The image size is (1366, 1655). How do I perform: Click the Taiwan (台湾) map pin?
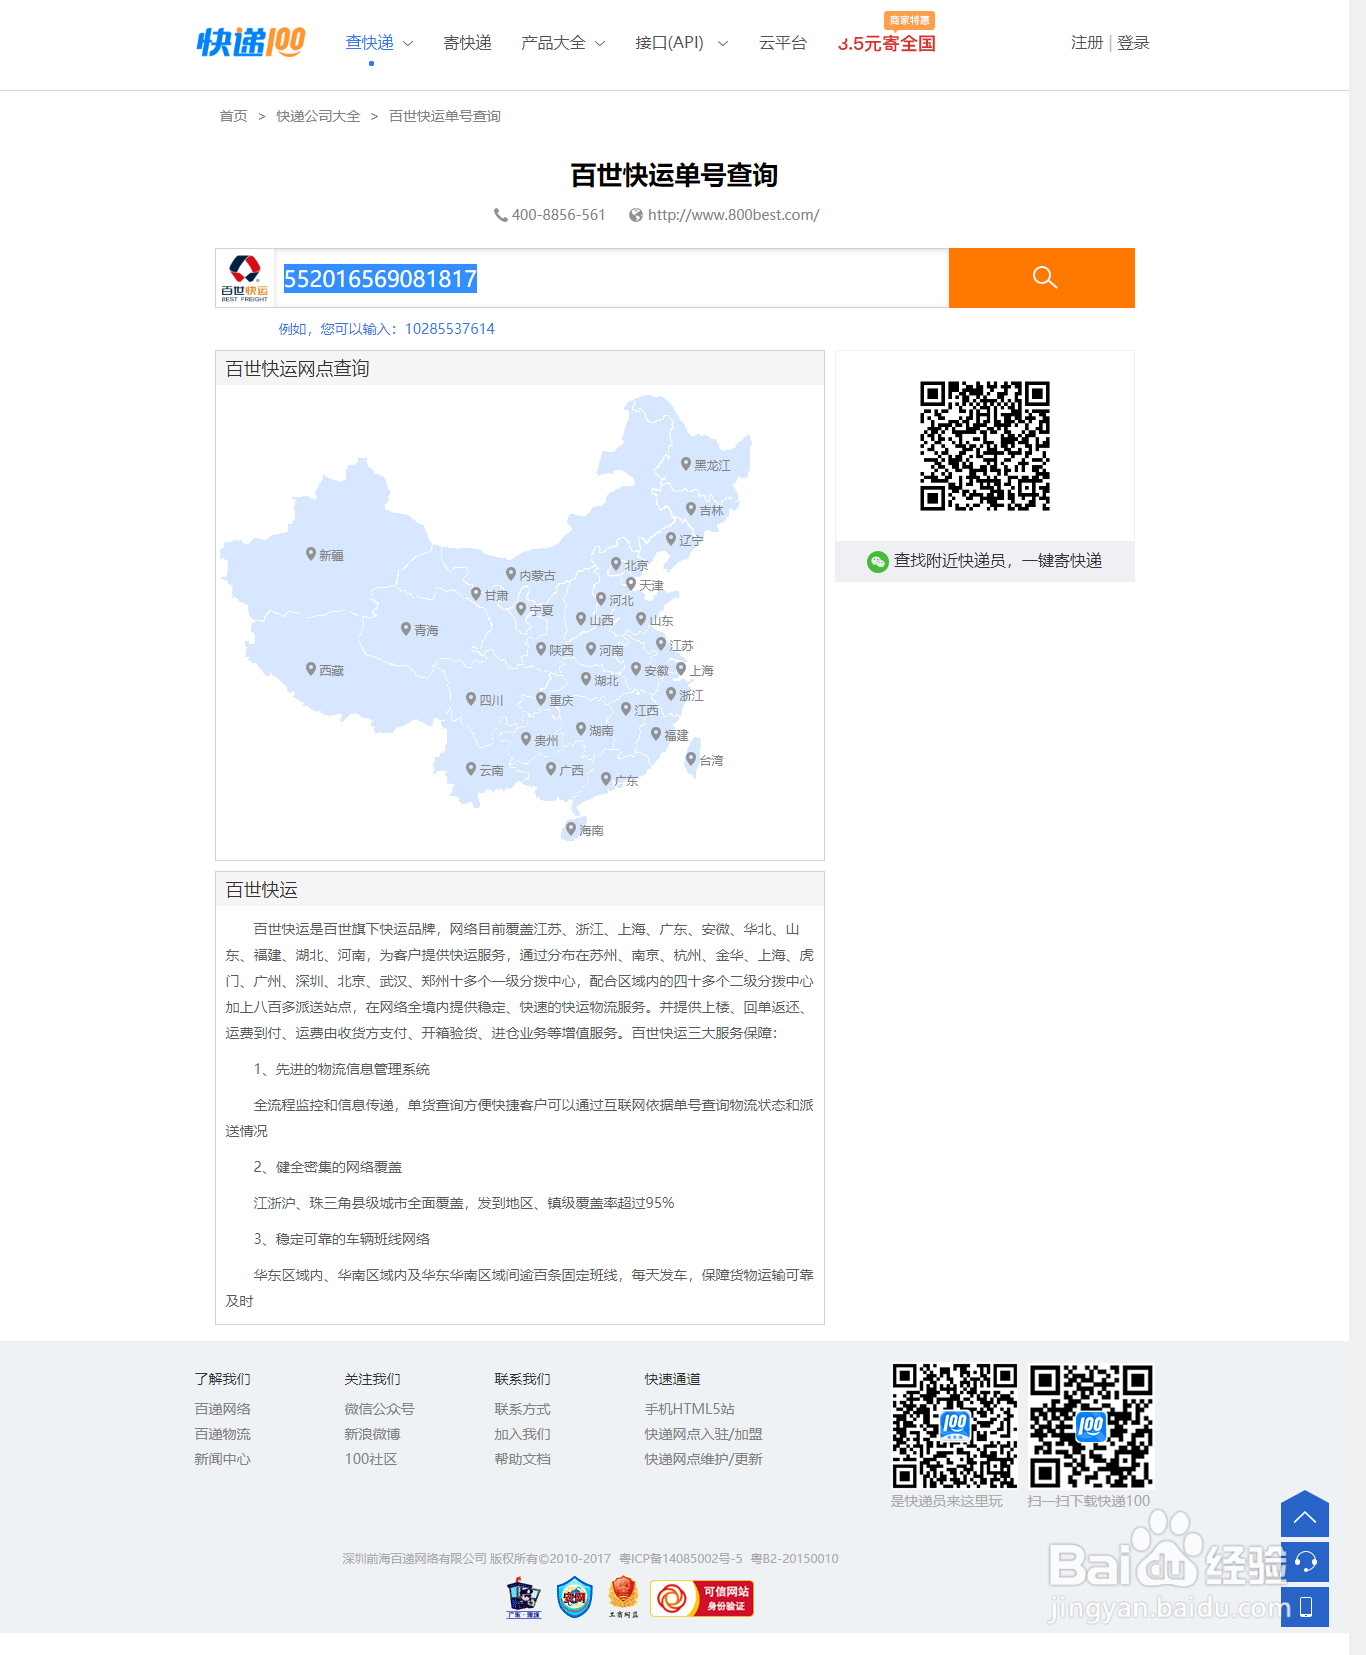pyautogui.click(x=691, y=759)
